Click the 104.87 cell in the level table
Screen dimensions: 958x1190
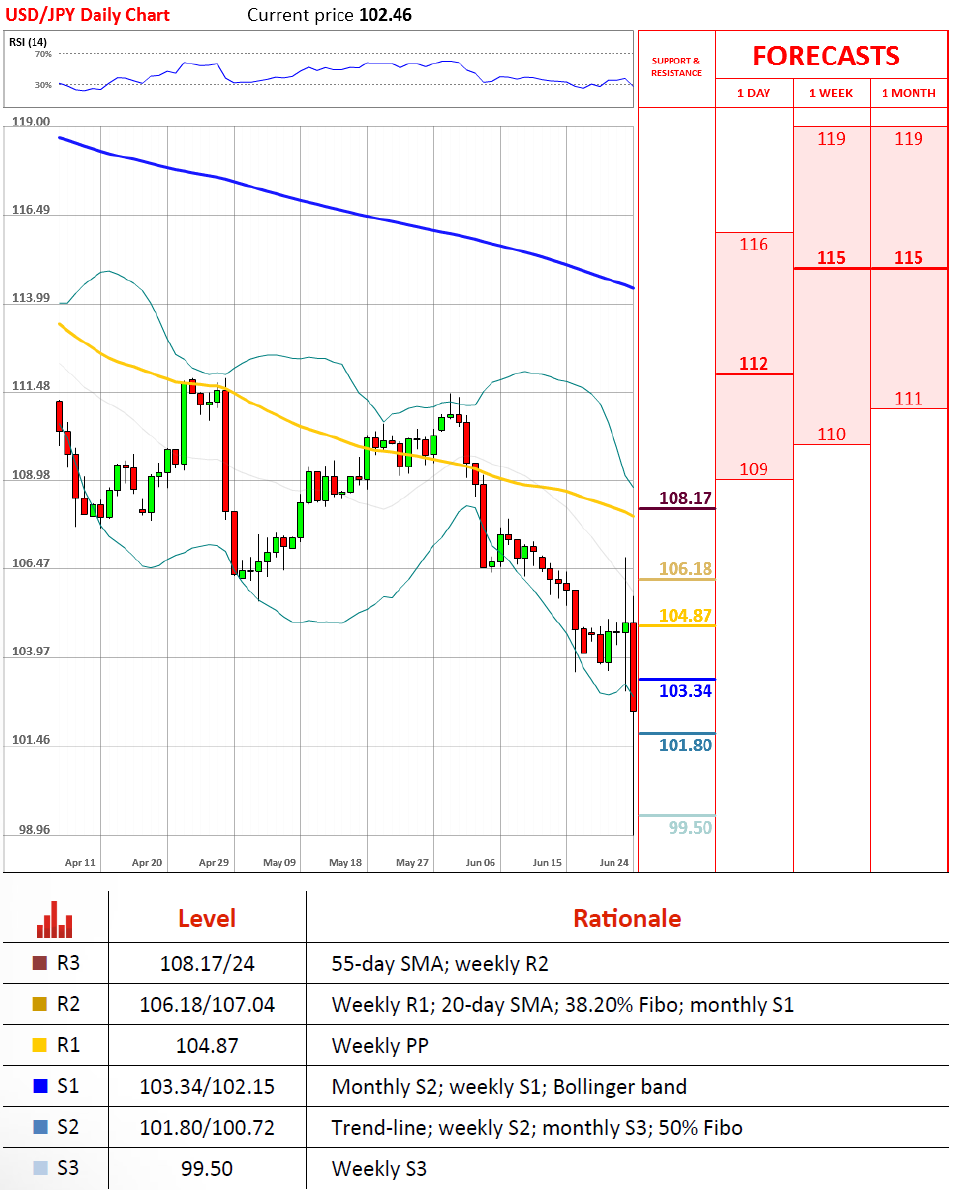[207, 1046]
